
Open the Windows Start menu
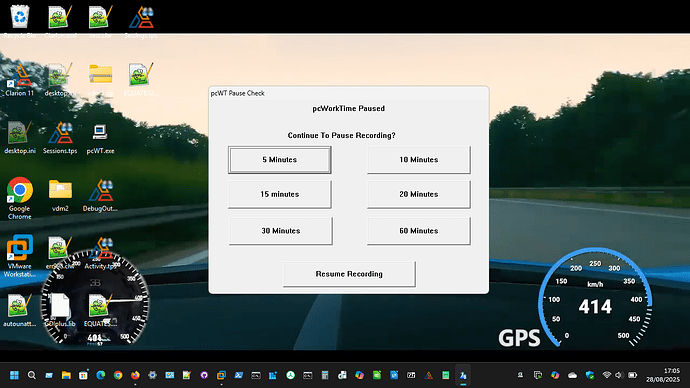pos(14,375)
